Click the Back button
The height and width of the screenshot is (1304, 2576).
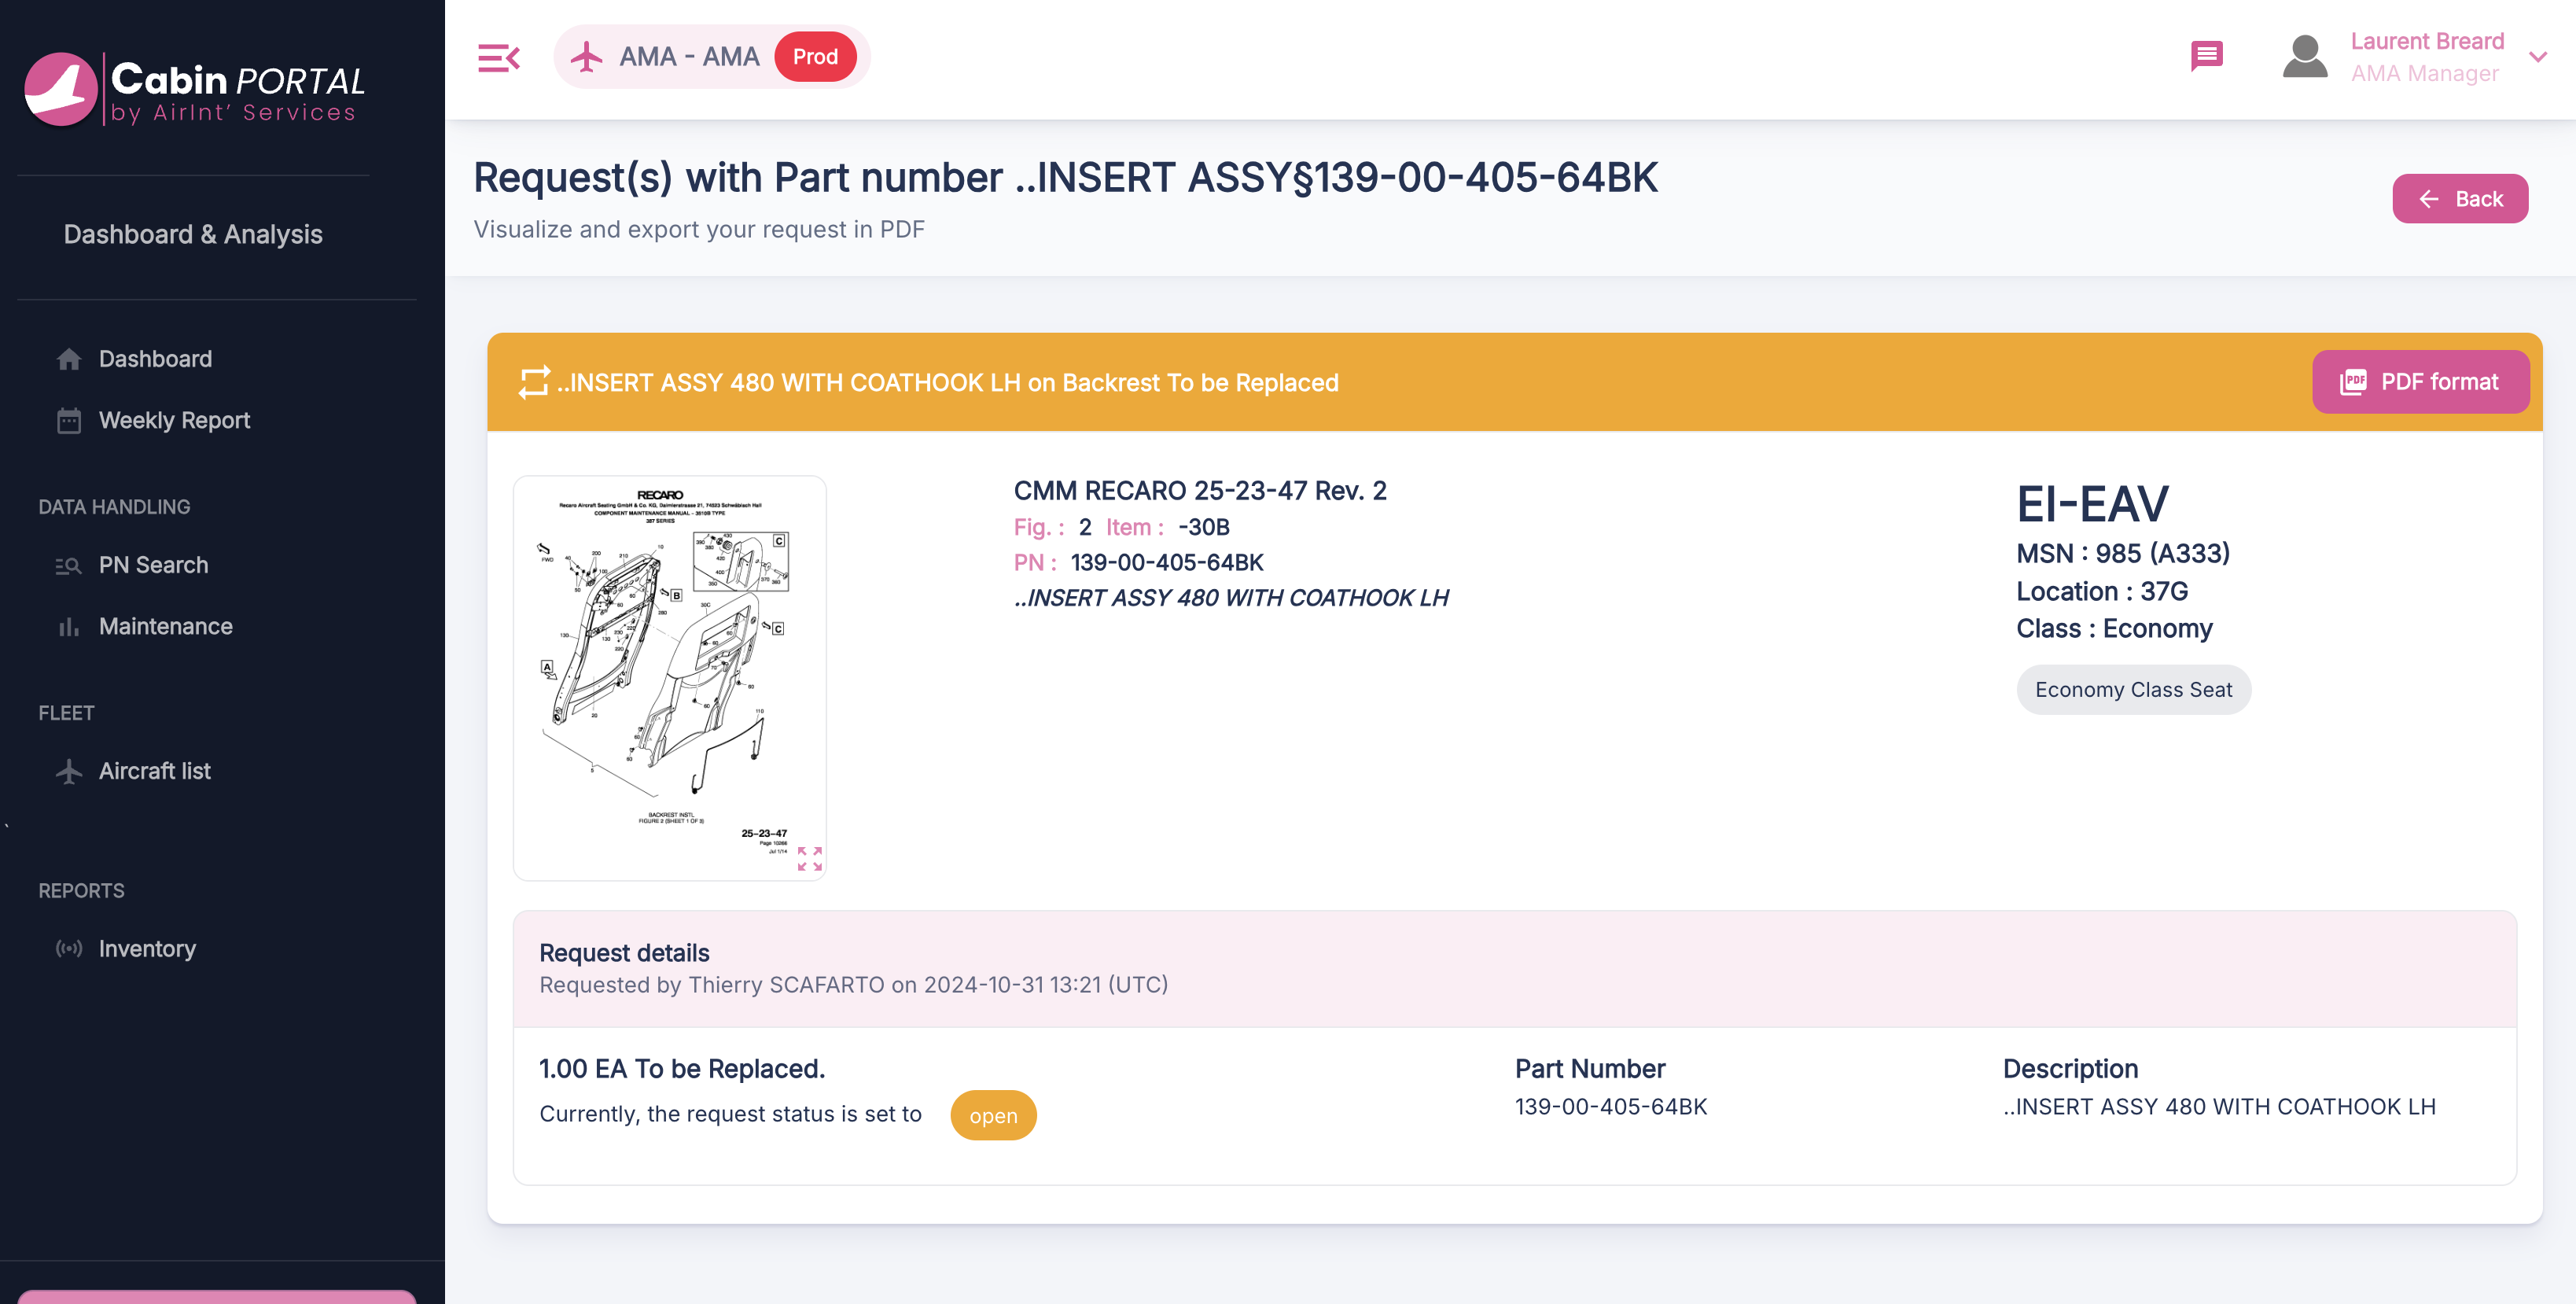click(2459, 199)
